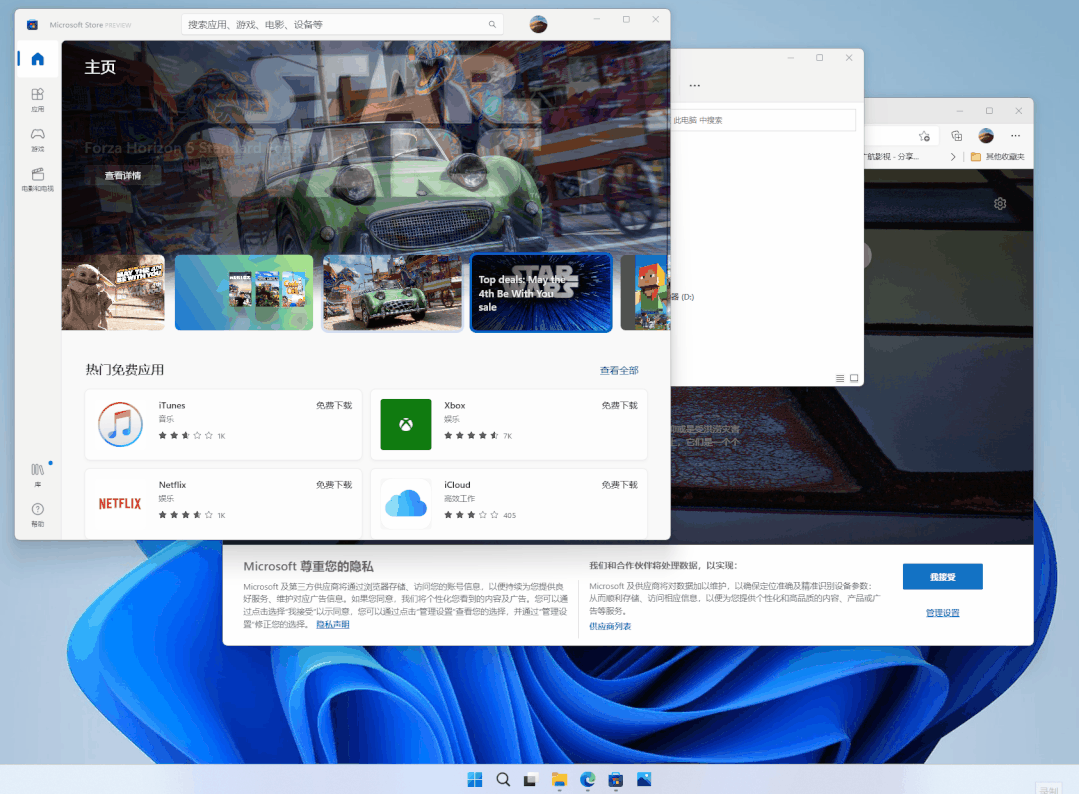Open the vendor list link in privacy banner
This screenshot has width=1079, height=794.
pyautogui.click(x=610, y=626)
